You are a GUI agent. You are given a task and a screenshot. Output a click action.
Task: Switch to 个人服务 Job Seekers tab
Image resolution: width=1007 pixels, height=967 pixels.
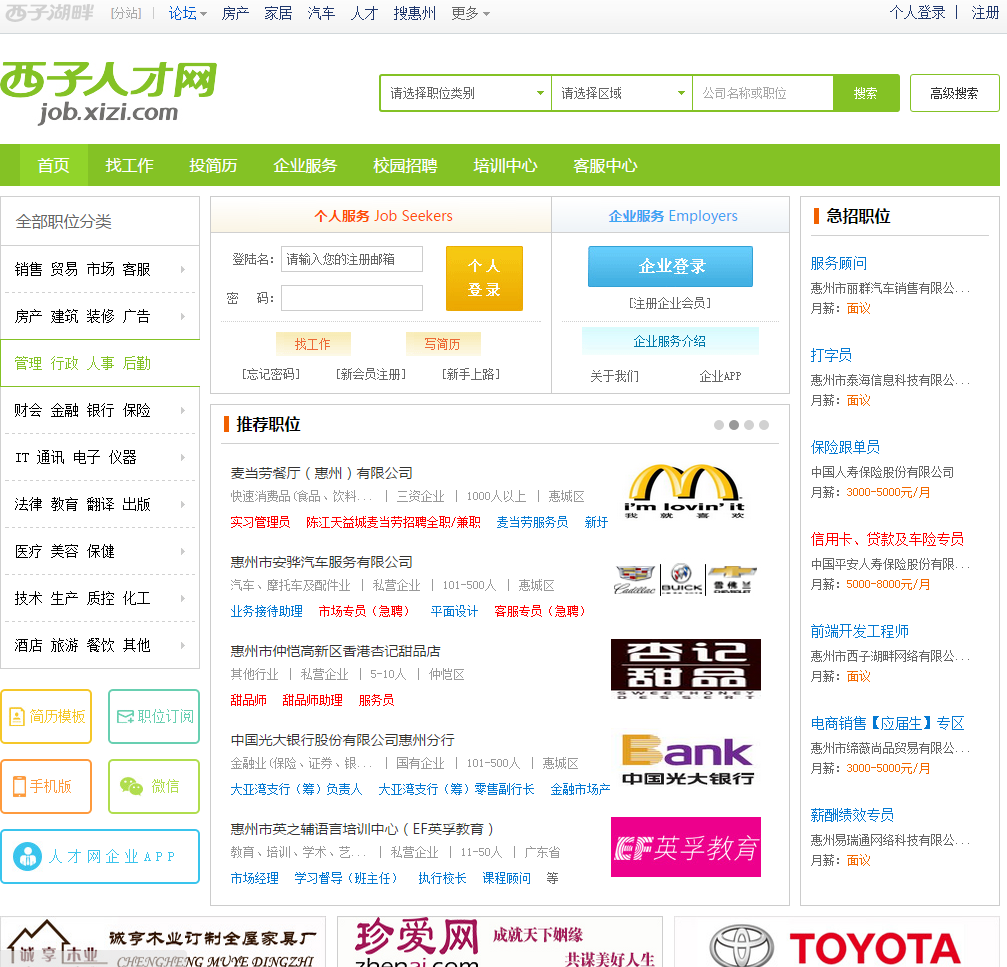pos(381,216)
